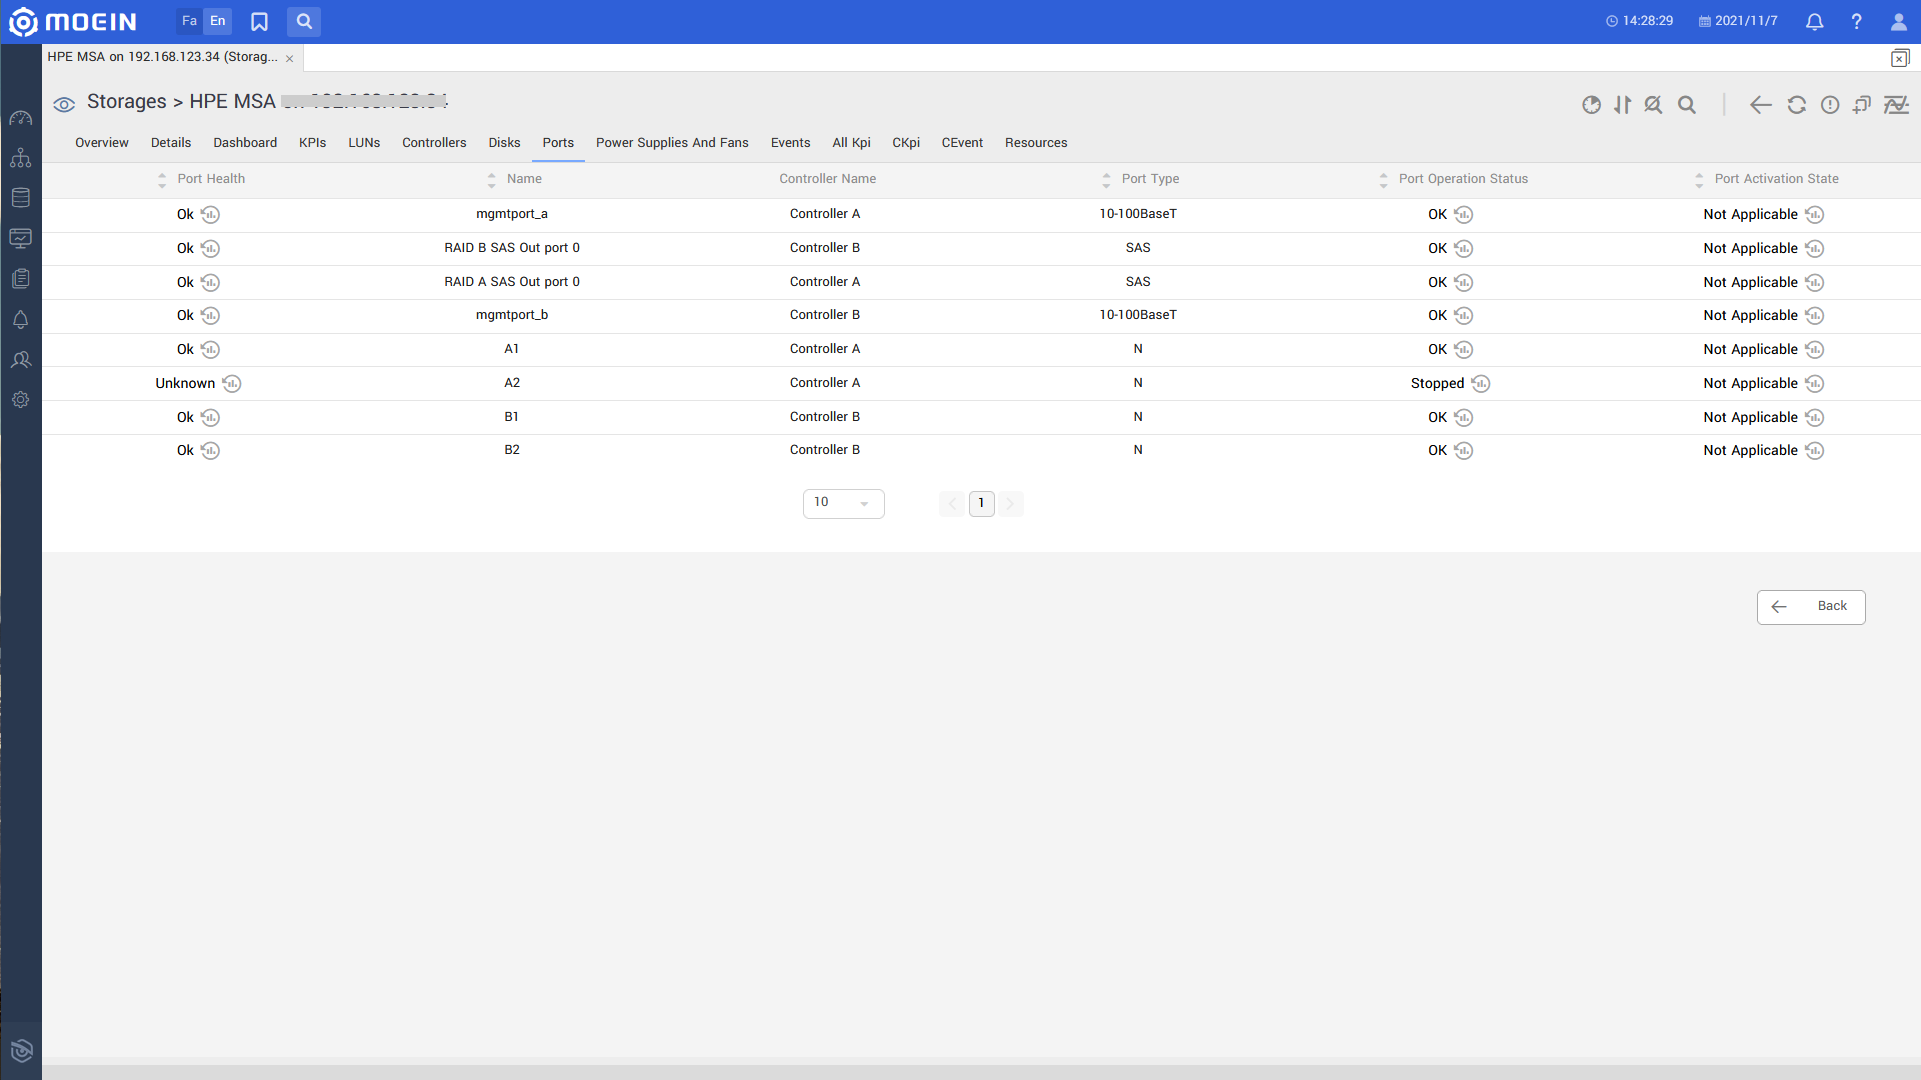Switch to the LUNs tab
The width and height of the screenshot is (1921, 1080).
pos(364,143)
